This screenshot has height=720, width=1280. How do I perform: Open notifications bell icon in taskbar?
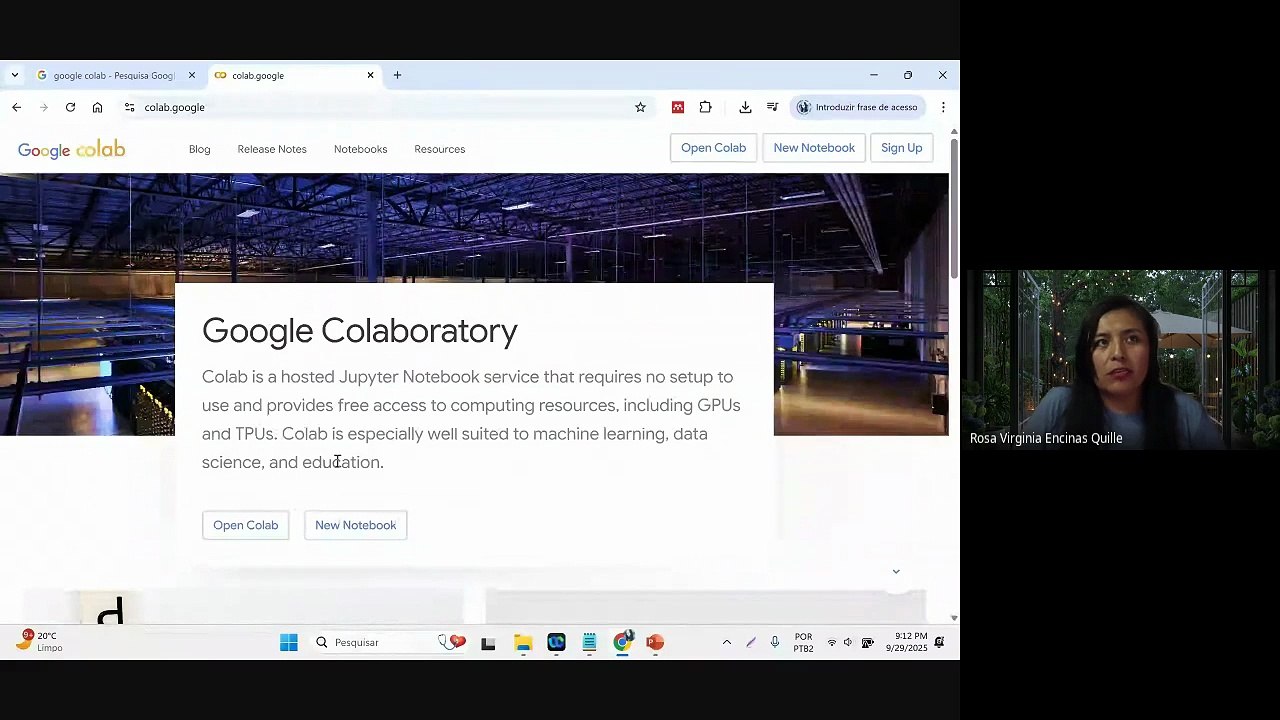(x=939, y=642)
